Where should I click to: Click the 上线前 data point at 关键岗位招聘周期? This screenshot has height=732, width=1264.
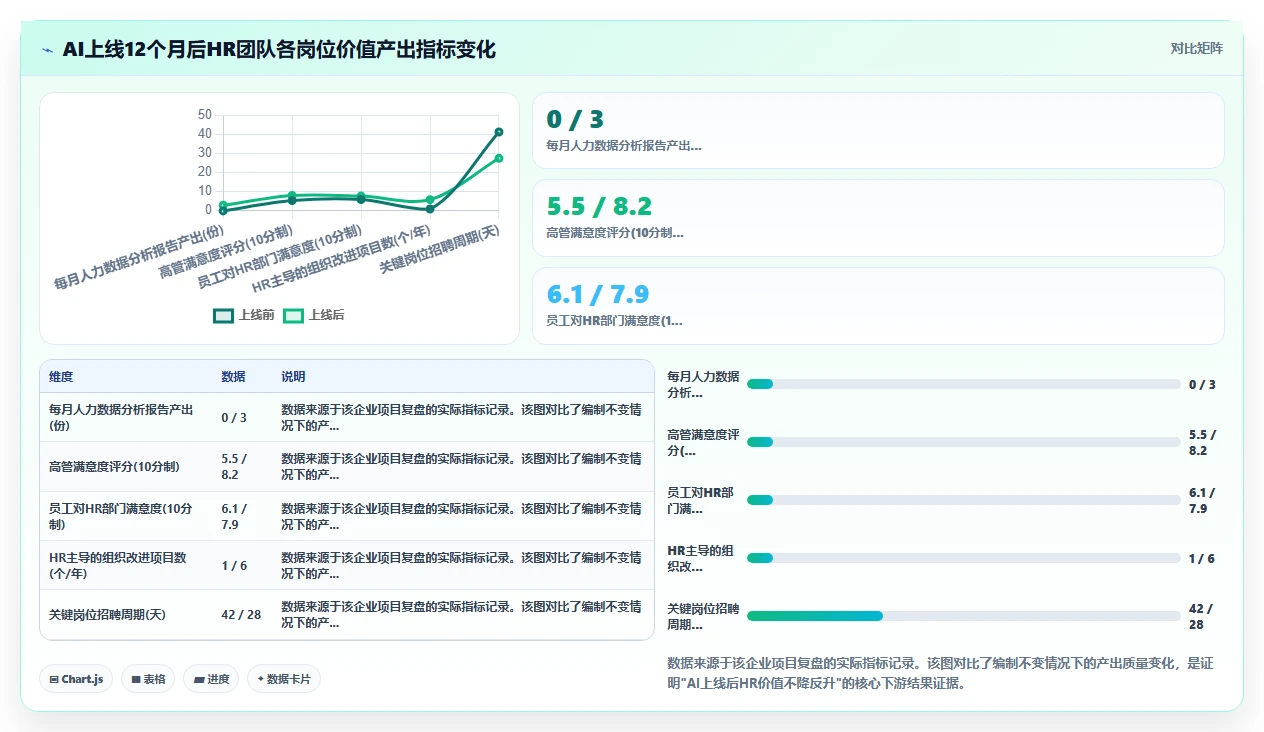click(498, 132)
